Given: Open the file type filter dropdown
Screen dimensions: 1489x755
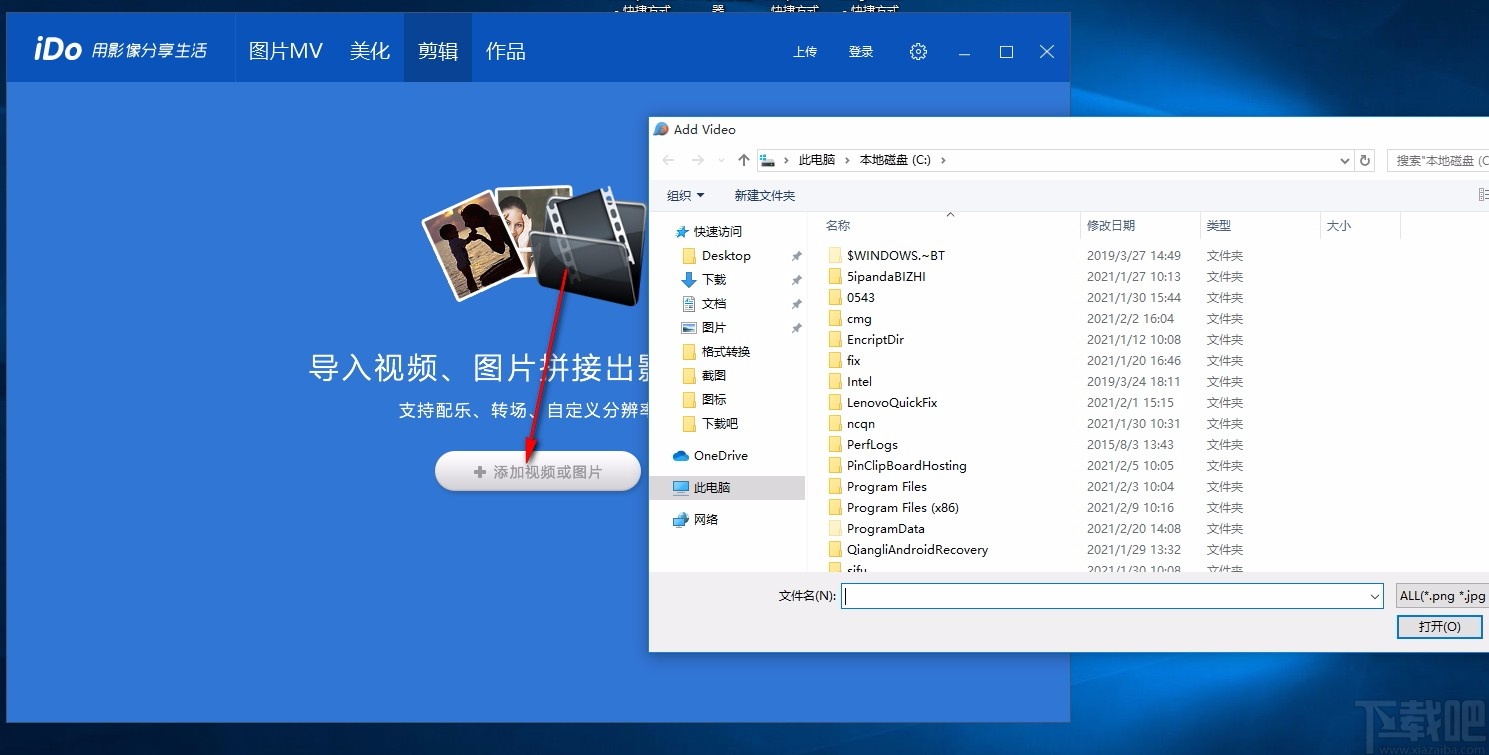Looking at the screenshot, I should pyautogui.click(x=1442, y=596).
